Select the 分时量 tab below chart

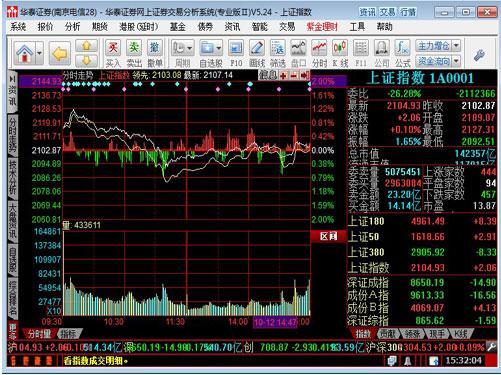(x=39, y=333)
